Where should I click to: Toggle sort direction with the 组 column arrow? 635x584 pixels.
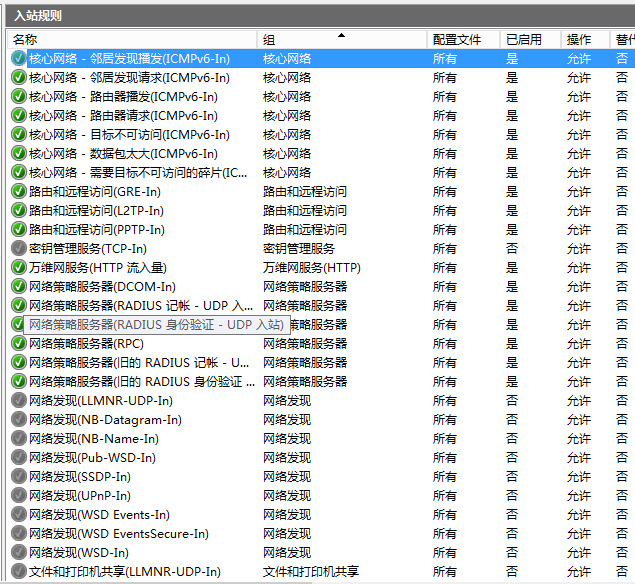coord(341,35)
